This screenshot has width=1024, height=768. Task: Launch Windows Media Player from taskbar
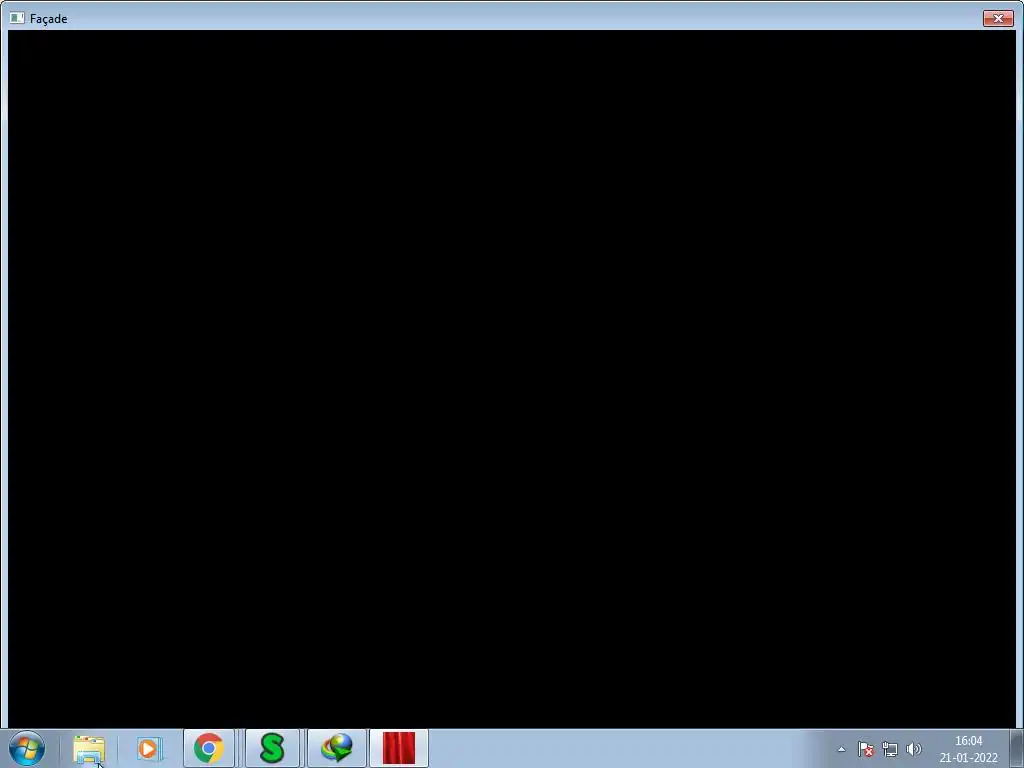pyautogui.click(x=149, y=748)
